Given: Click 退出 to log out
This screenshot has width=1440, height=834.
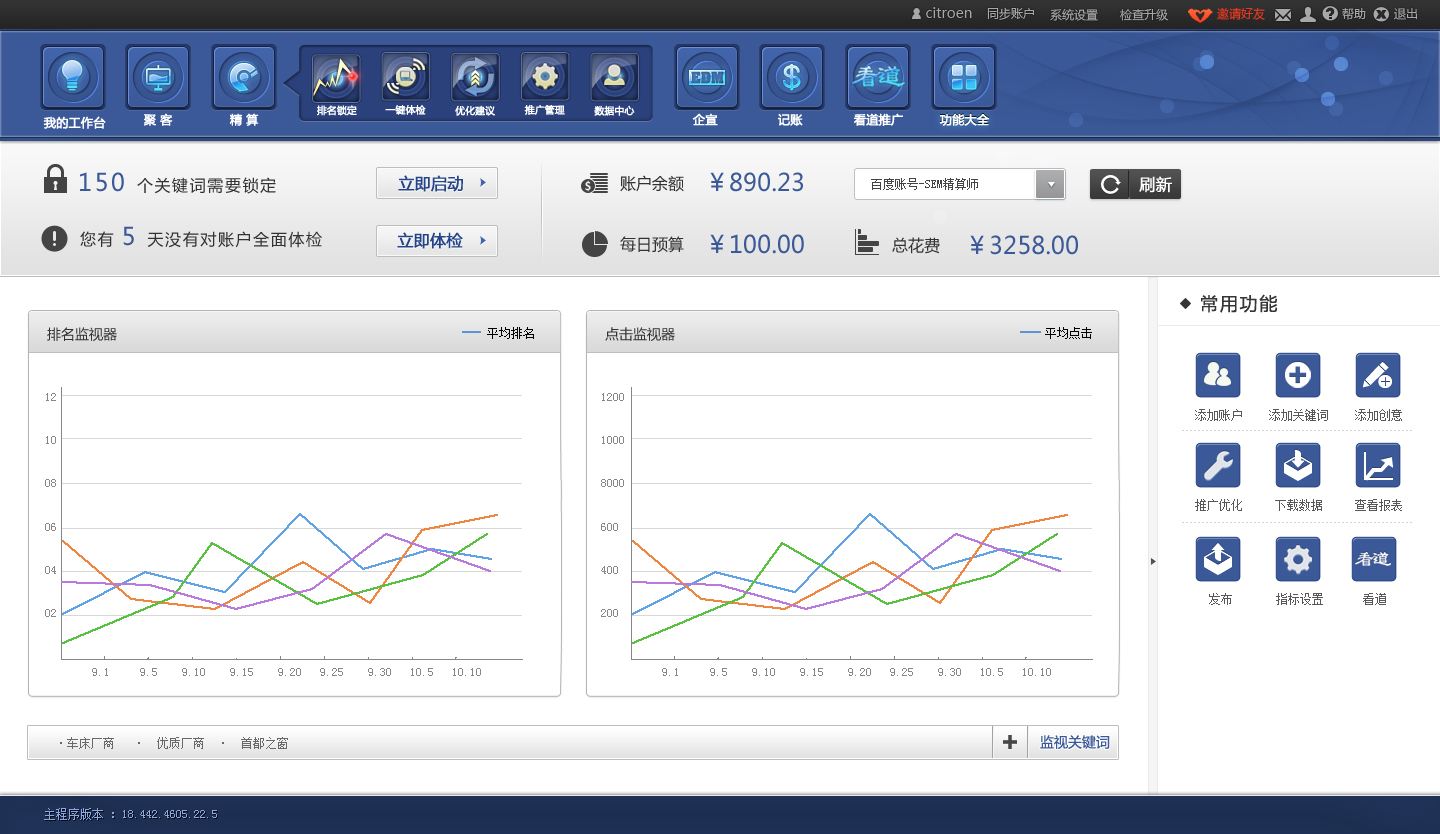Looking at the screenshot, I should [x=1396, y=14].
